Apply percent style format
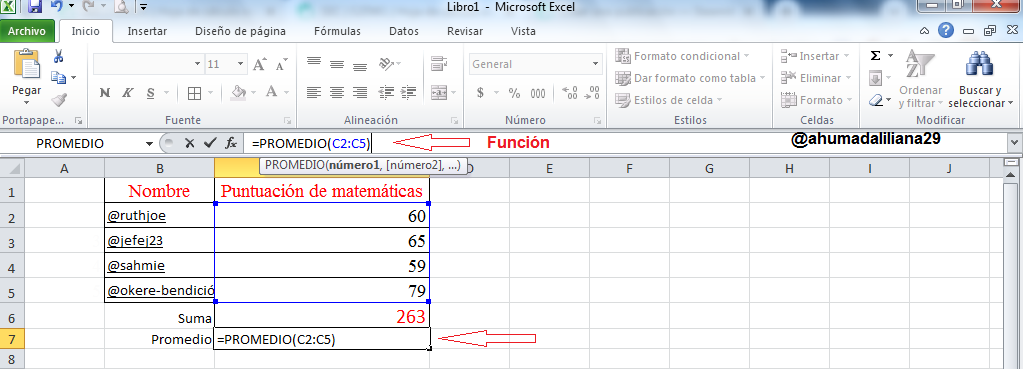Viewport: 1023px width, 369px height. coord(514,93)
